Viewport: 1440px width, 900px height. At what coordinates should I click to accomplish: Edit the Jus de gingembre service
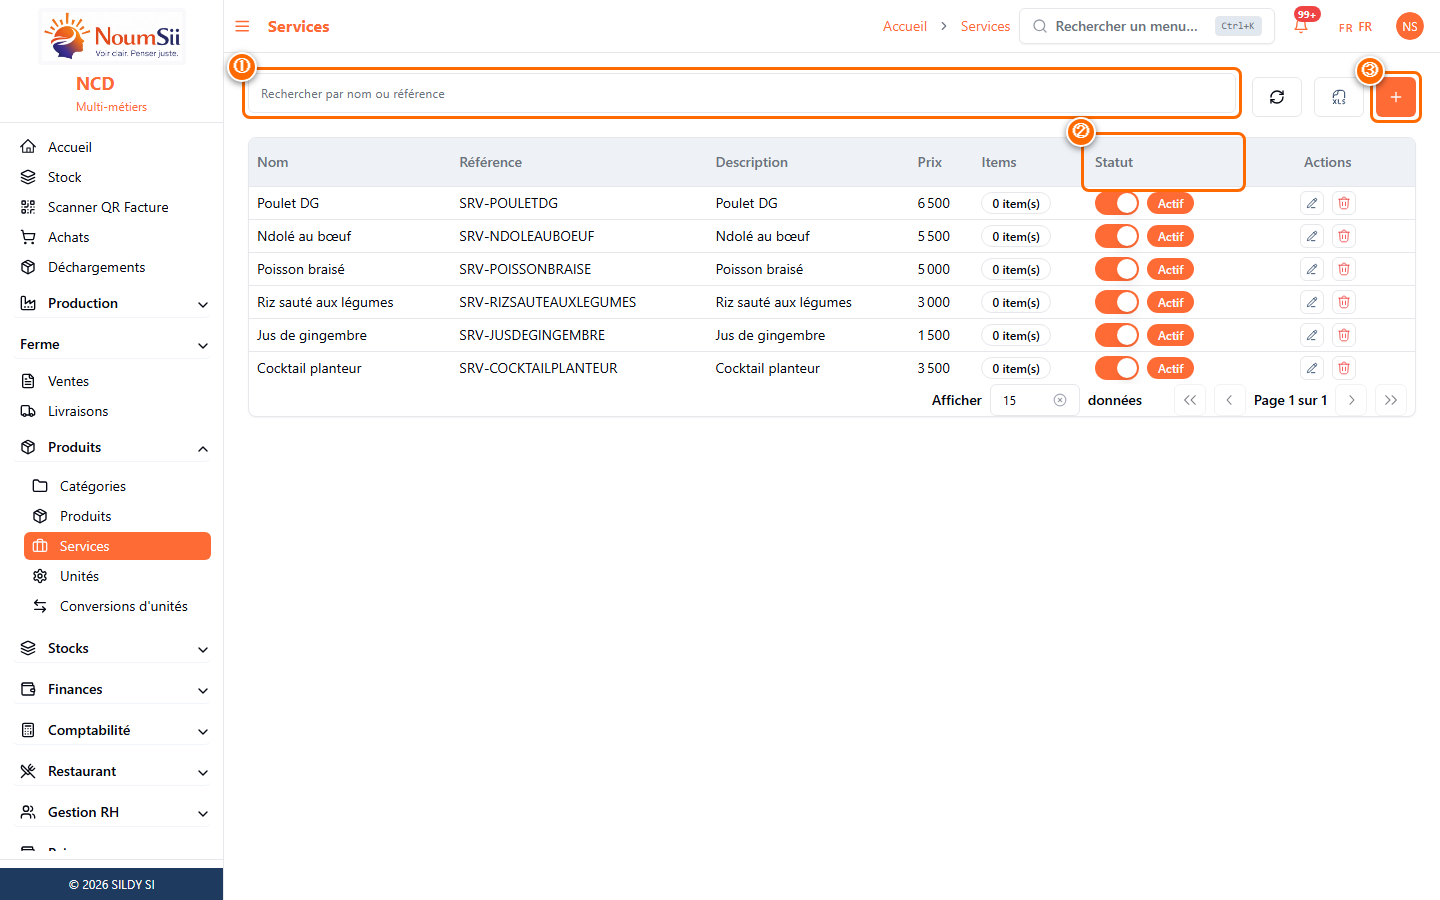click(x=1312, y=335)
